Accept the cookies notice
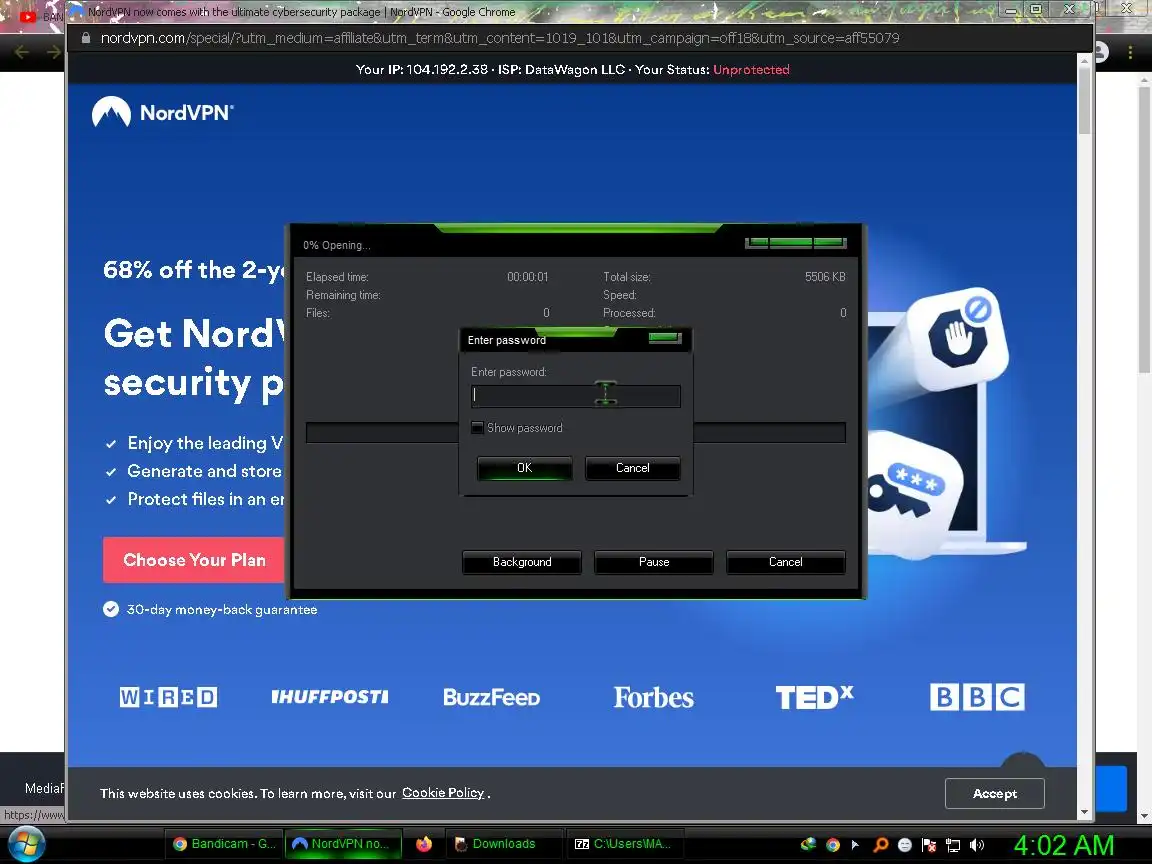The image size is (1152, 864). click(x=994, y=793)
